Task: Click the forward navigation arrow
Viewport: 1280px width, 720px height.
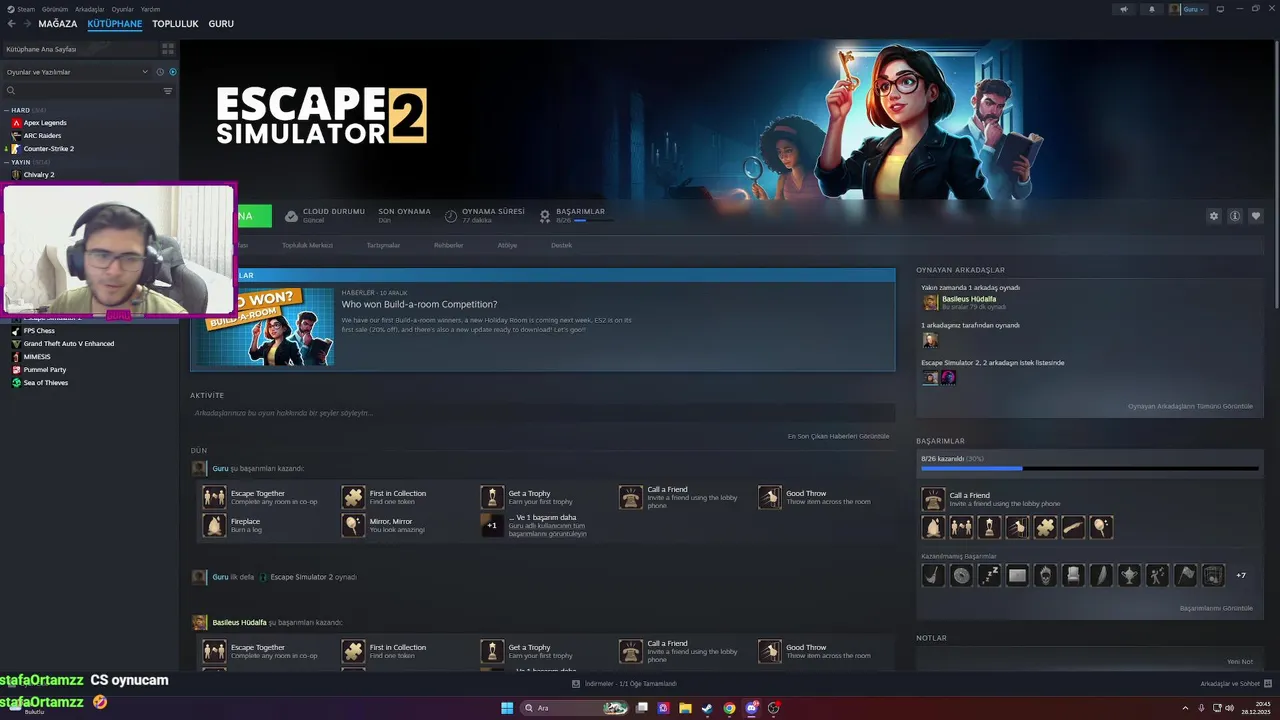Action: pos(26,24)
